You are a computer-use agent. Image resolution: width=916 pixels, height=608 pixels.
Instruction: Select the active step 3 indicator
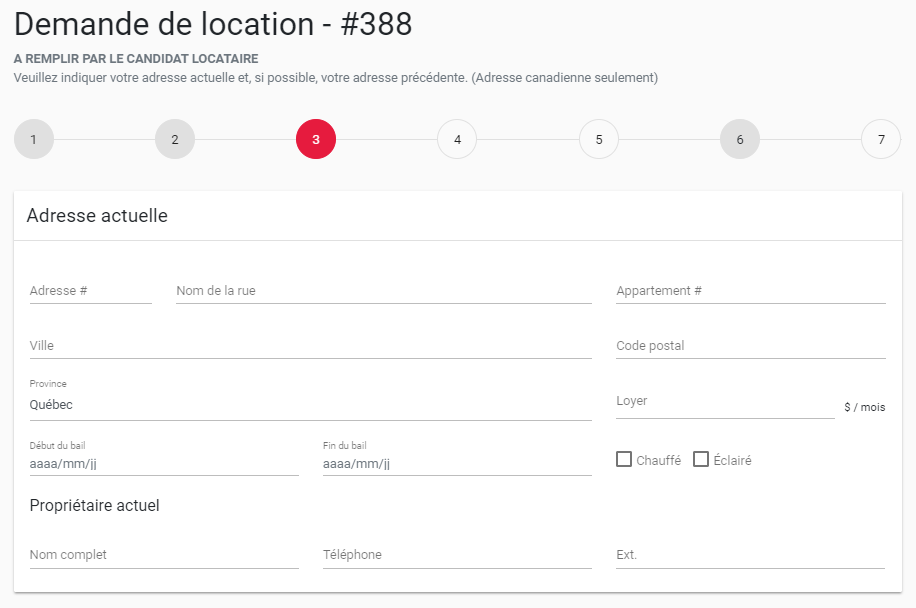[x=316, y=139]
